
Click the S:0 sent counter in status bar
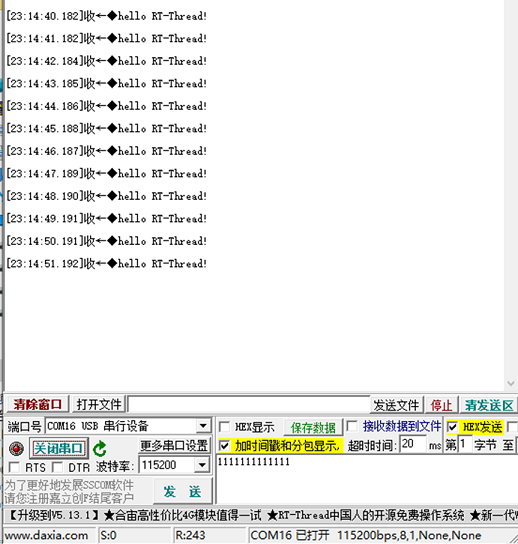tap(109, 535)
